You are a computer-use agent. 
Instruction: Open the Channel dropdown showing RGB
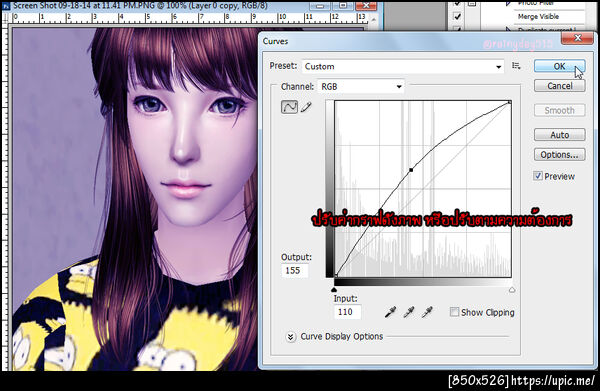click(361, 86)
